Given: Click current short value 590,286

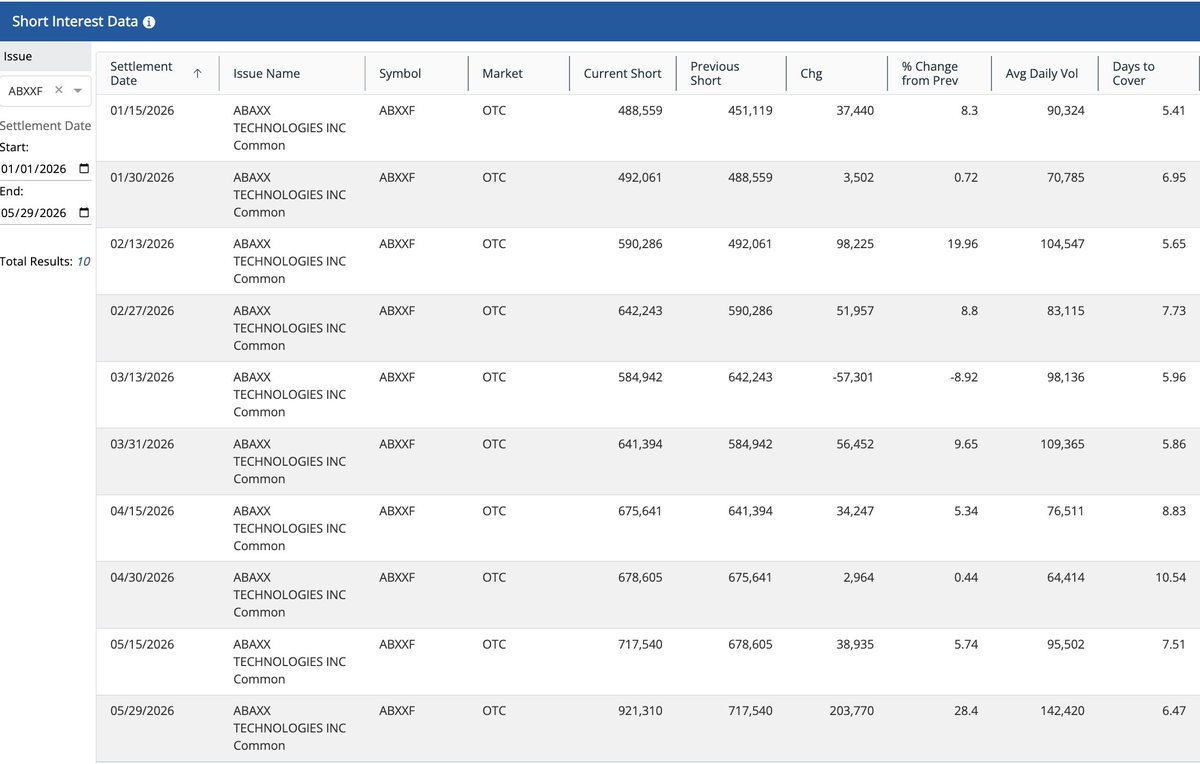Looking at the screenshot, I should pos(640,244).
